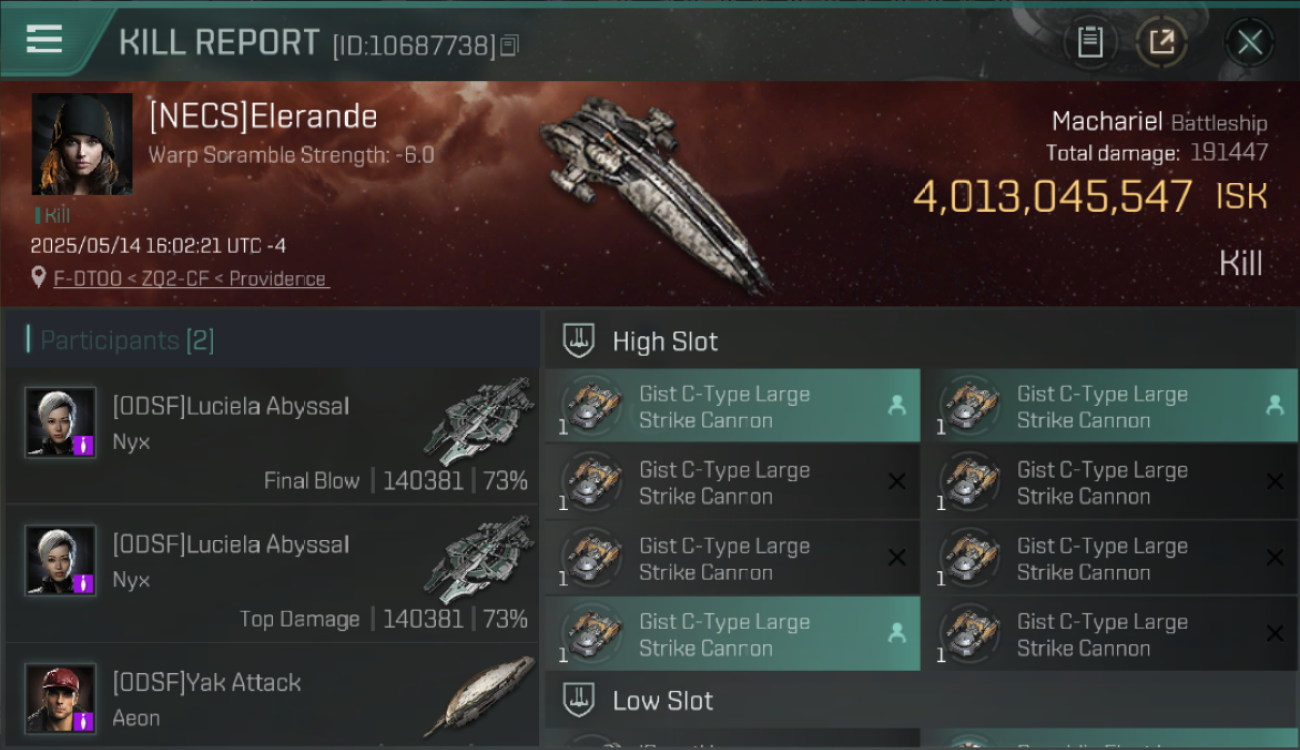Copy the kill report ID icon
This screenshot has height=750, width=1300.
coord(509,45)
